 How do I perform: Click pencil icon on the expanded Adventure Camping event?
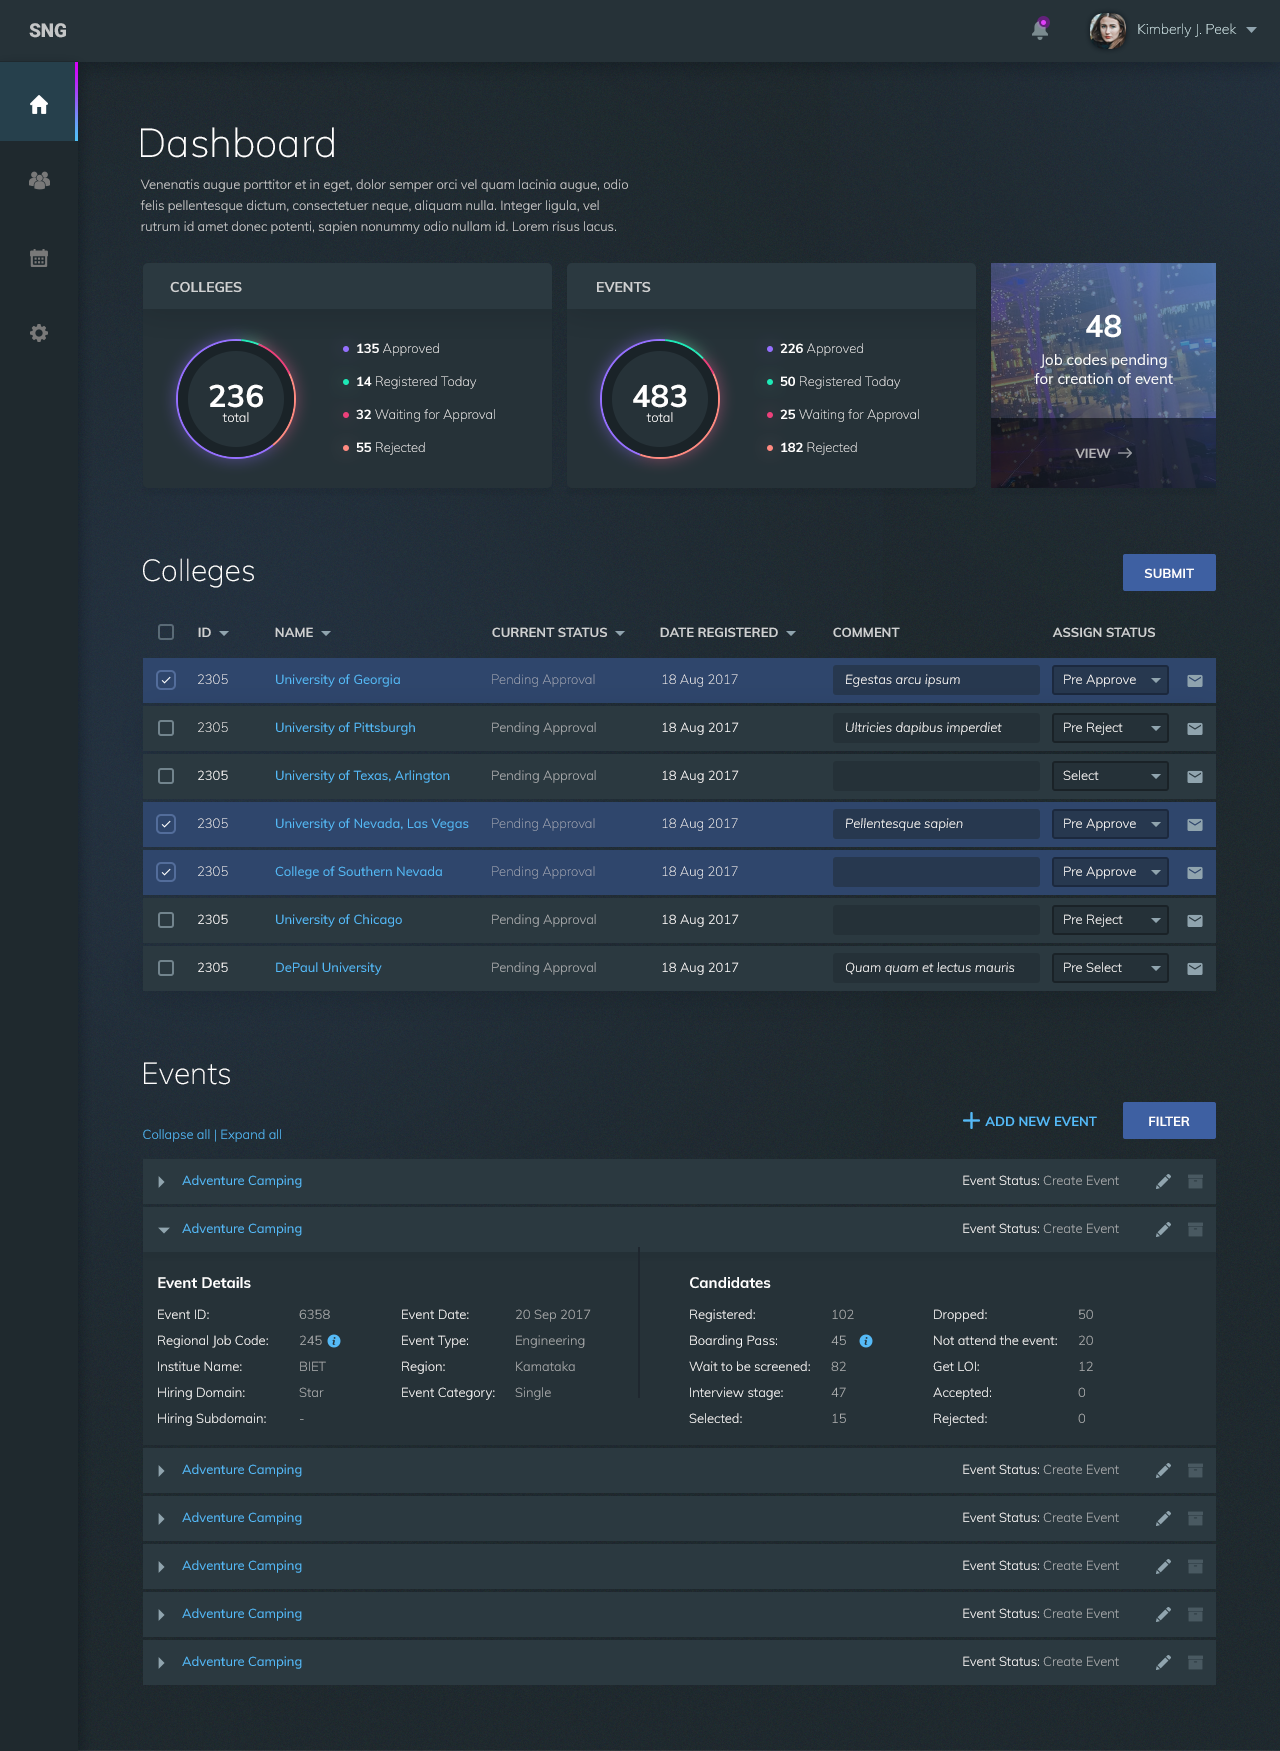[1163, 1229]
